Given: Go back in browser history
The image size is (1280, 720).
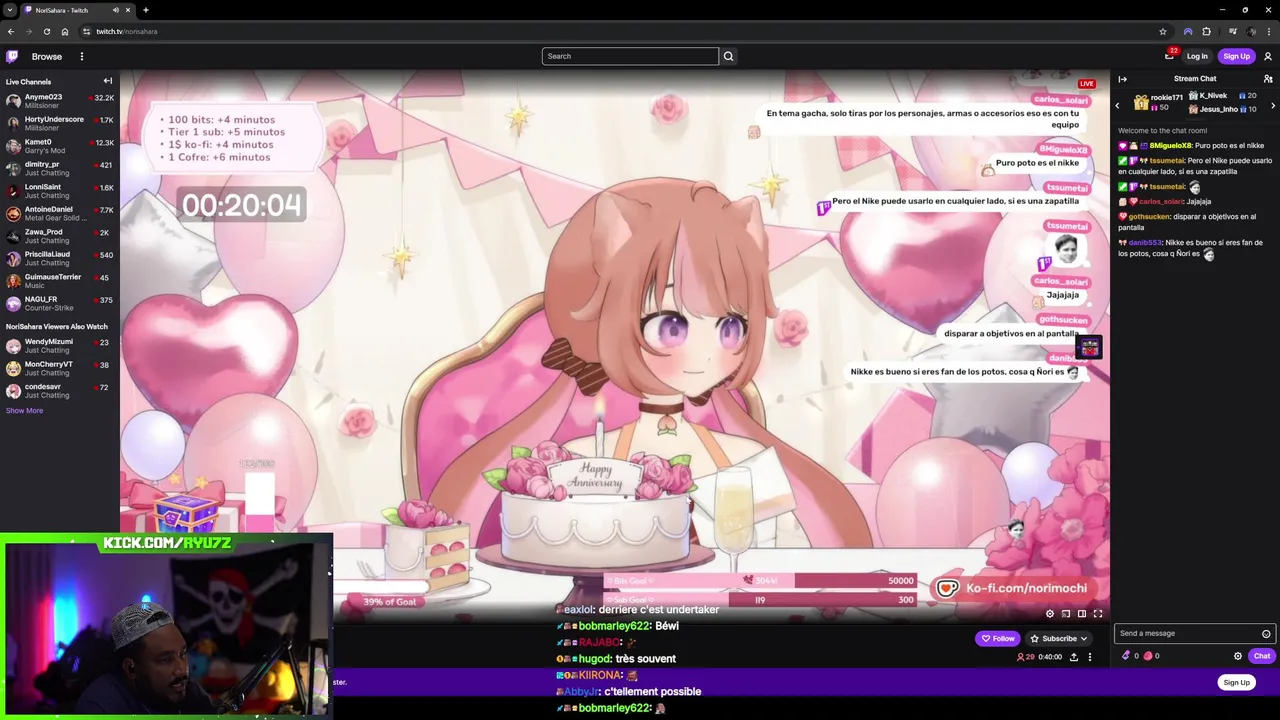Looking at the screenshot, I should (x=11, y=31).
